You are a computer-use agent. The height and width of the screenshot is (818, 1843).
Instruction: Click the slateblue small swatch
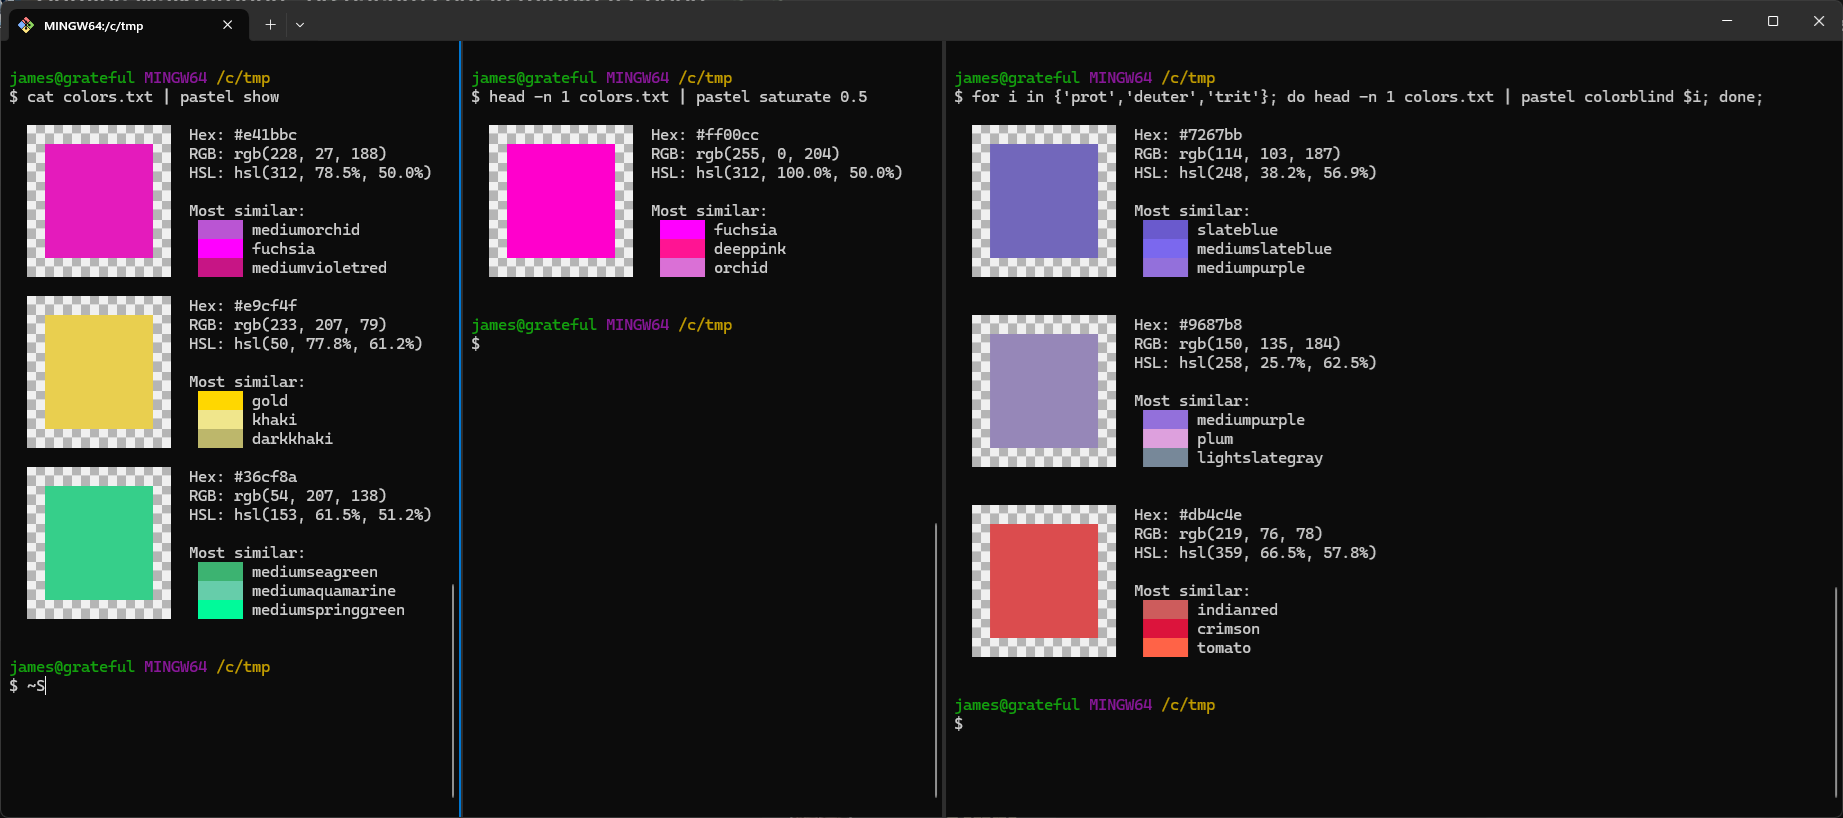point(1165,230)
